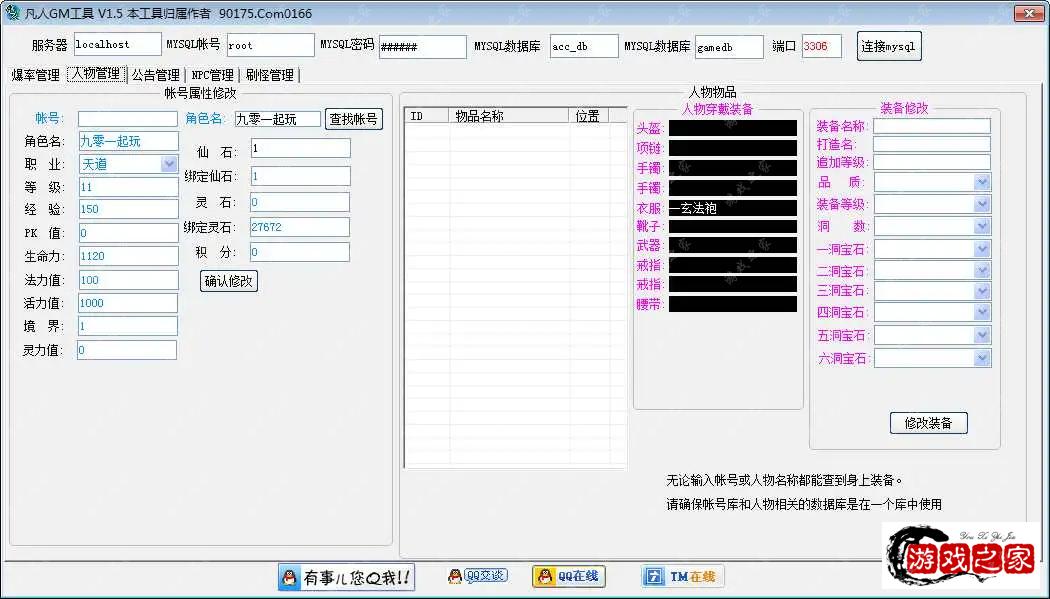Click the GM tool icon in the title bar

pos(11,12)
